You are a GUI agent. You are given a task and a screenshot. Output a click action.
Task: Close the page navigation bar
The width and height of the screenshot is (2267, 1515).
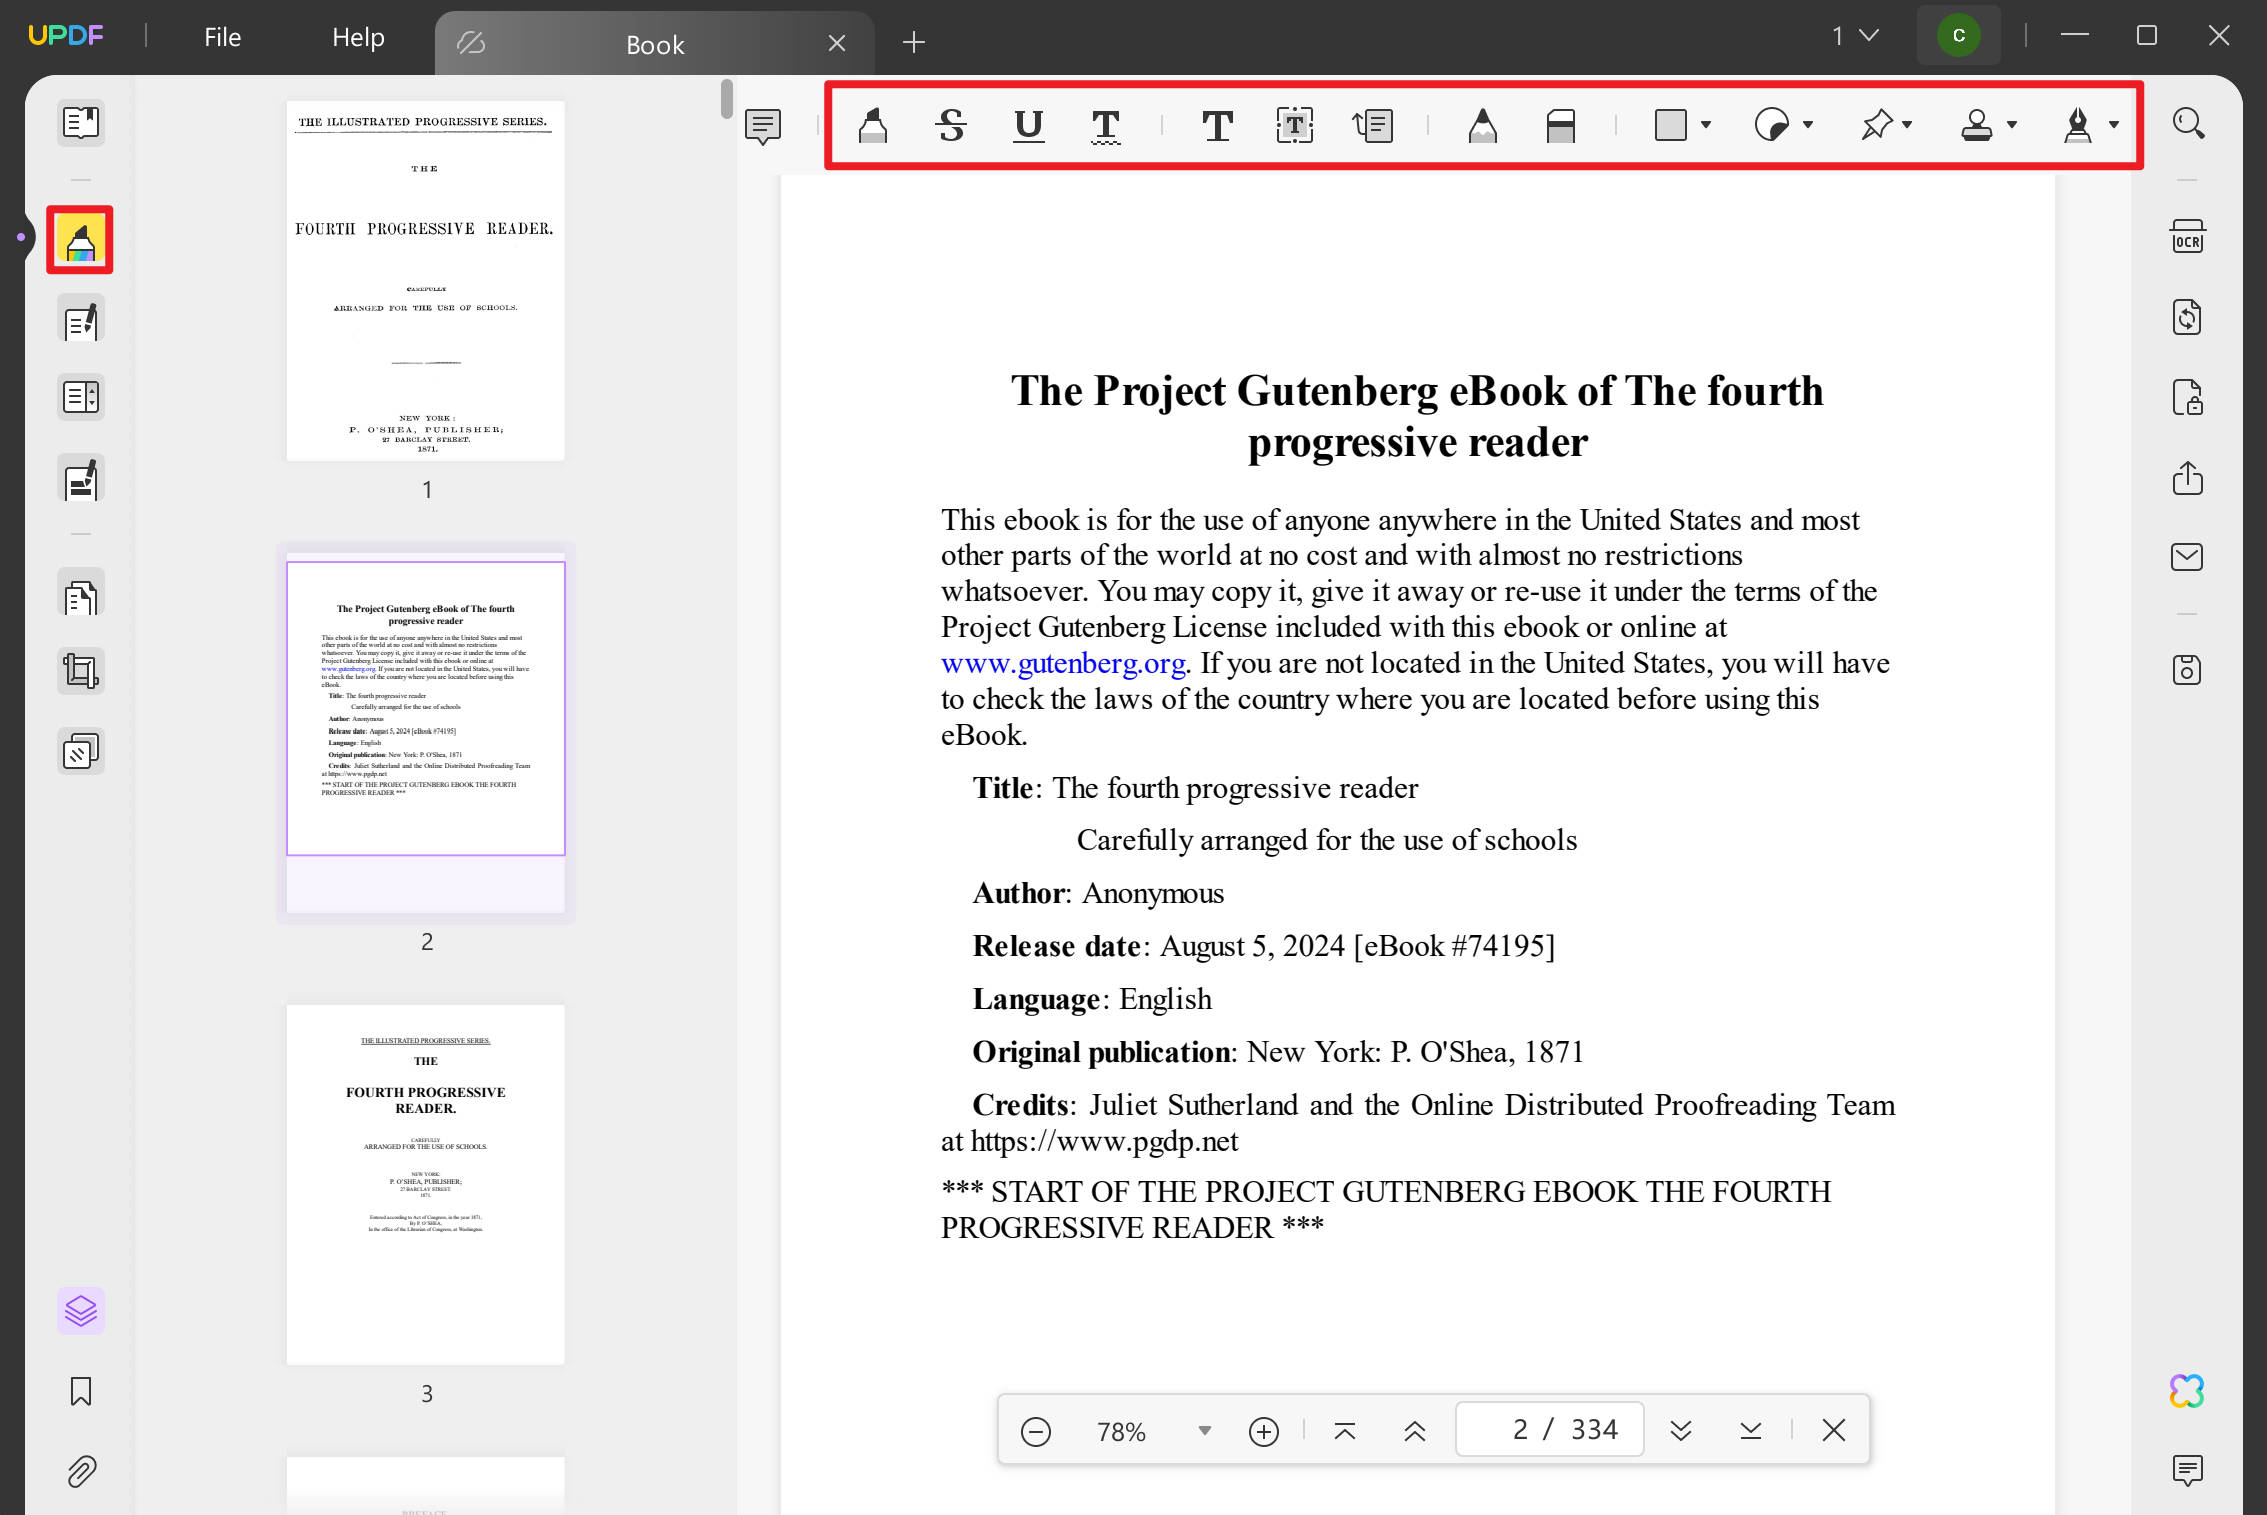click(x=1834, y=1430)
